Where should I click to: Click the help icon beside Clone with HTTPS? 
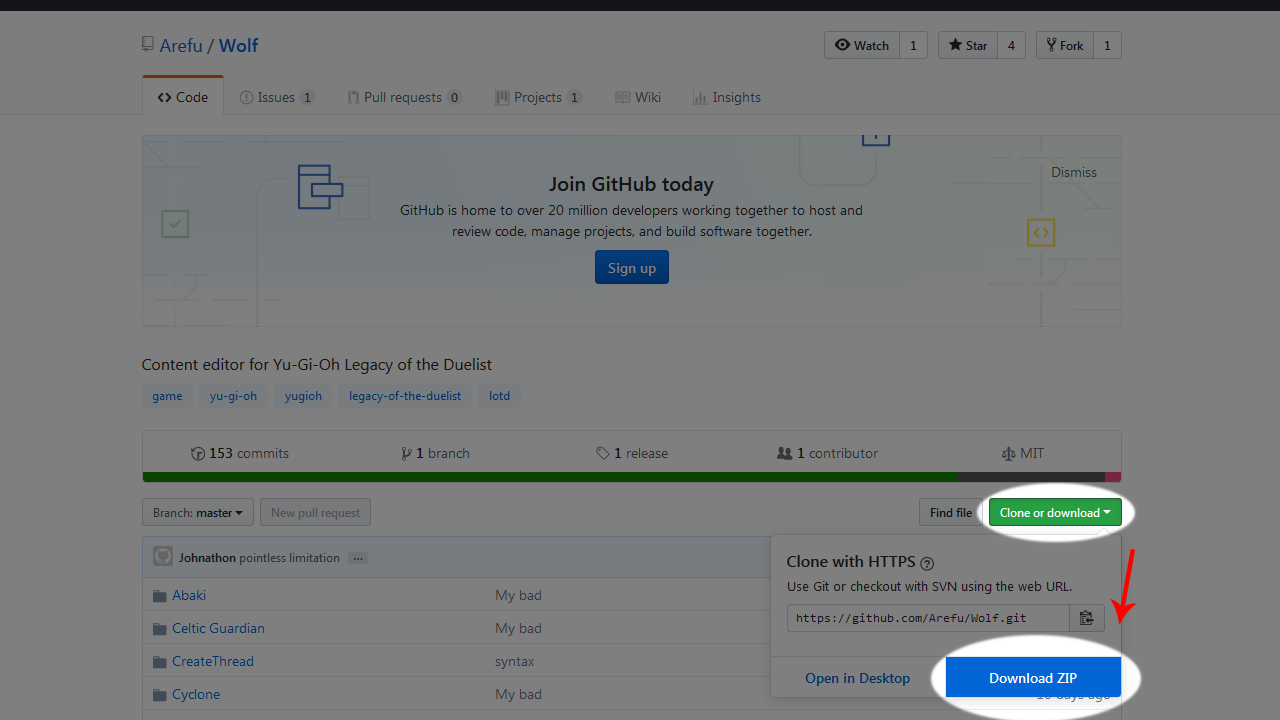click(927, 563)
